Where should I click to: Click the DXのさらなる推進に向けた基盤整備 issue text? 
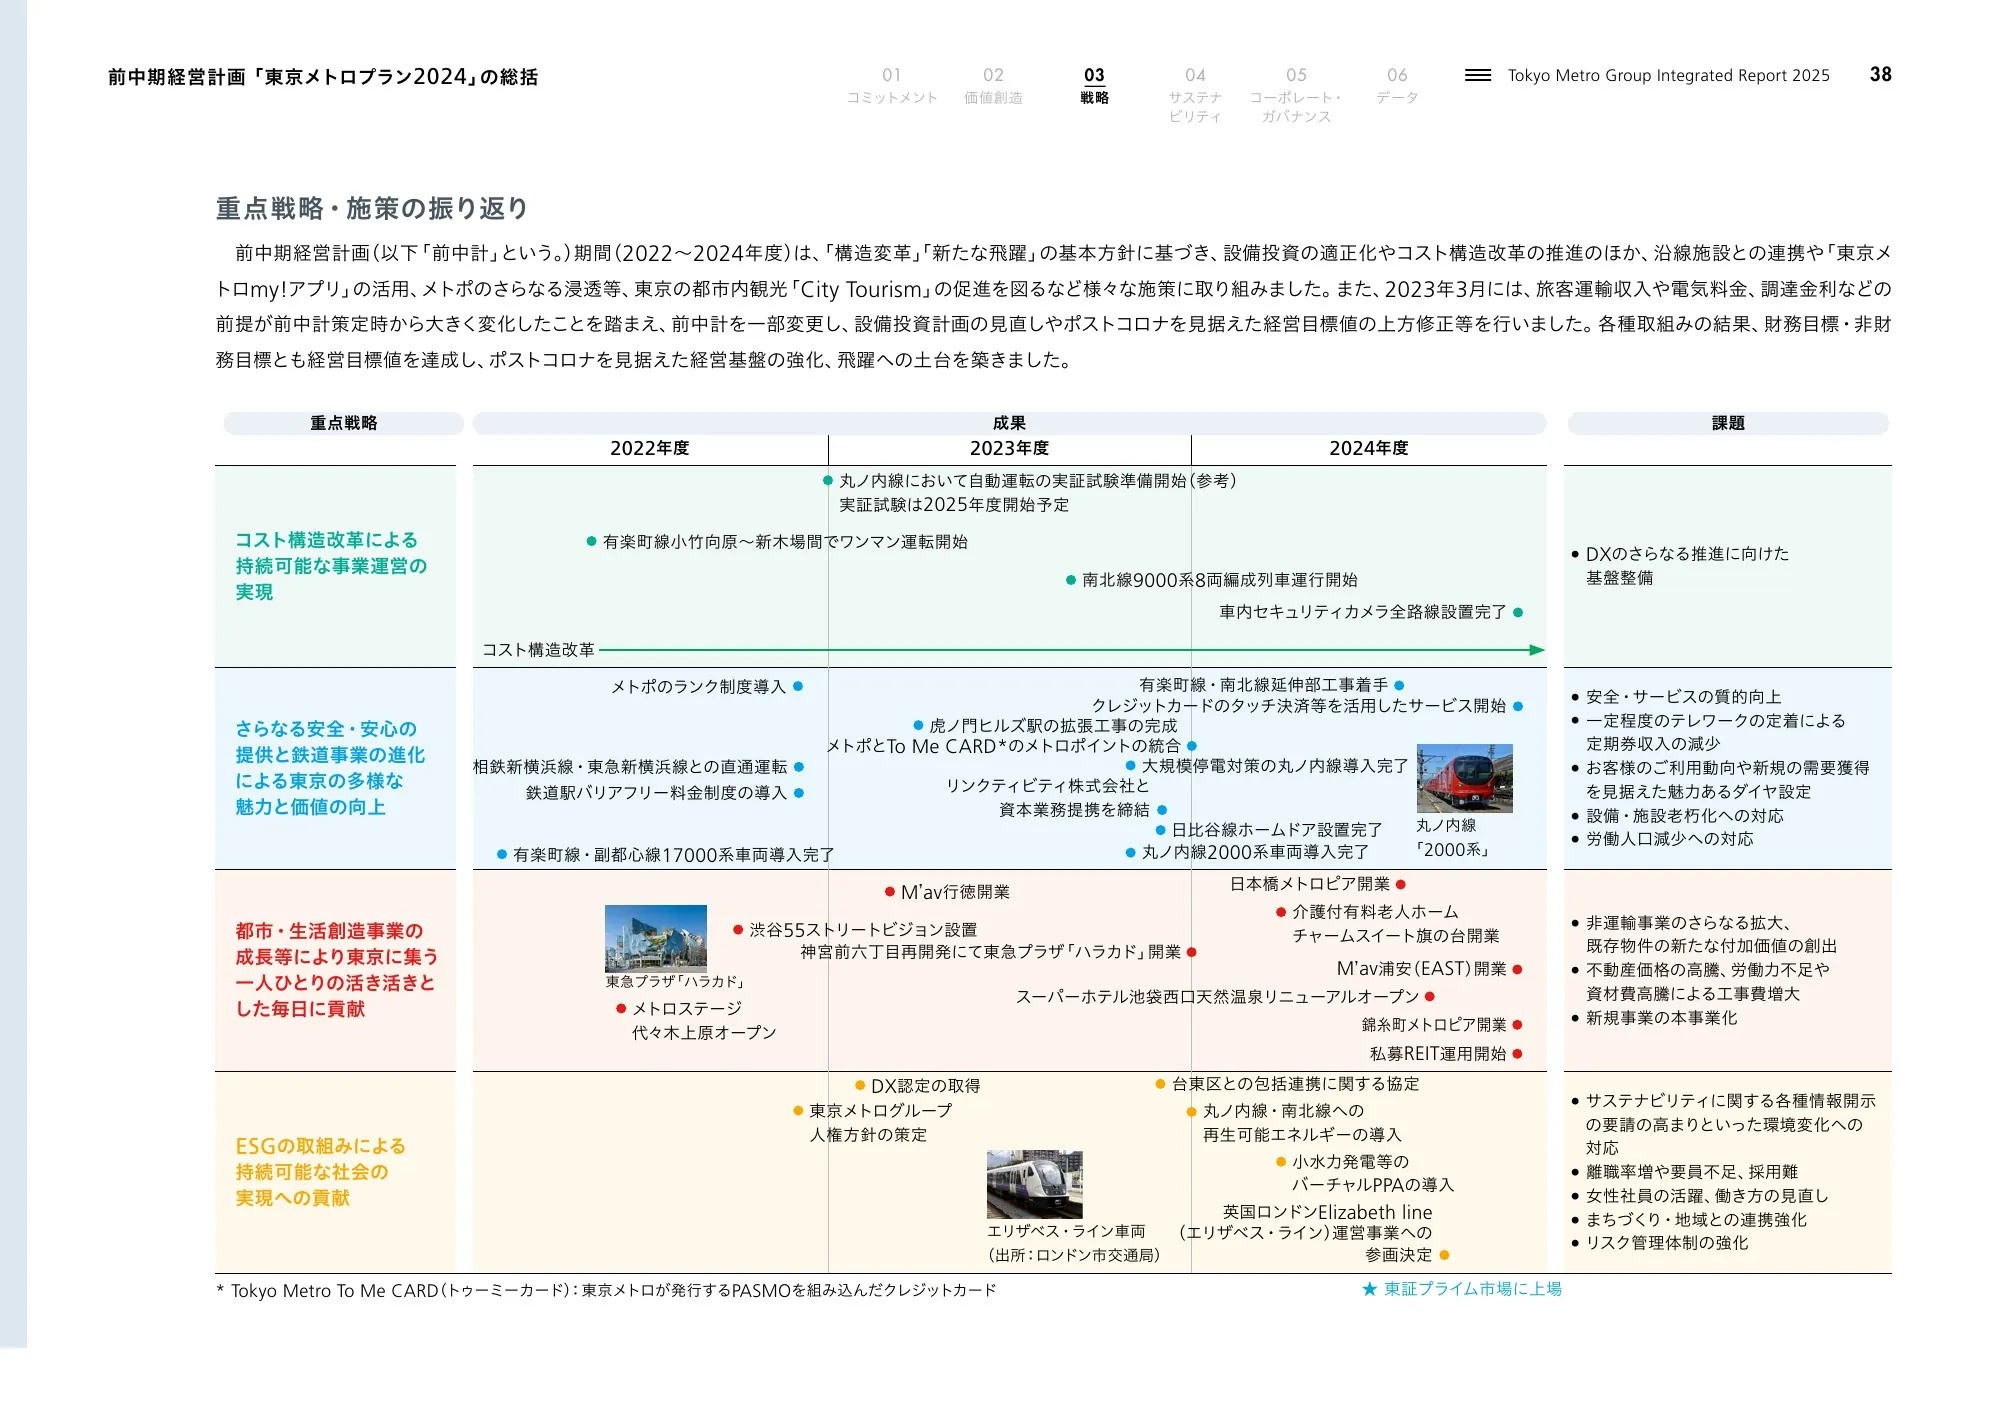click(1686, 566)
